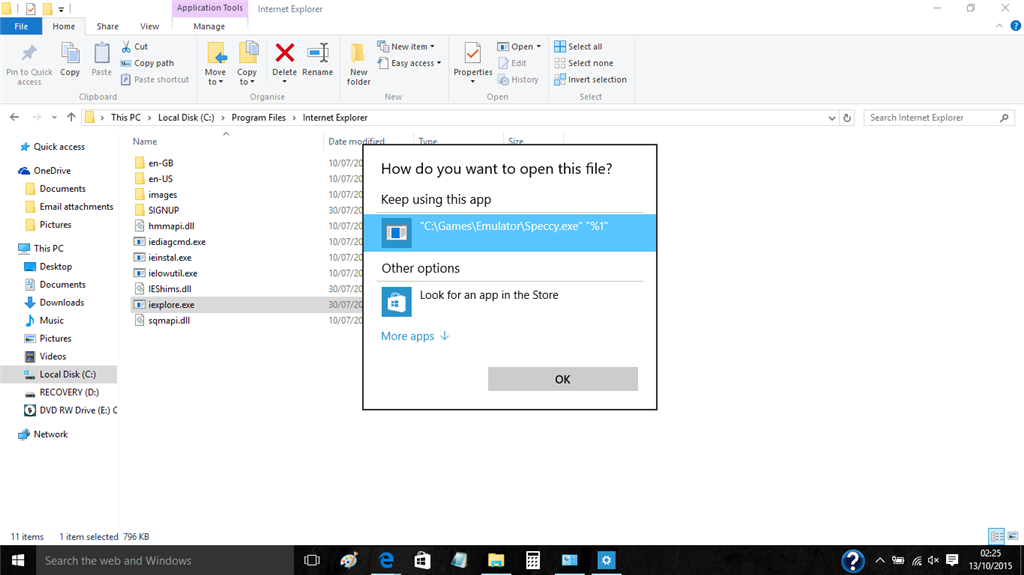The width and height of the screenshot is (1024, 575).
Task: Click the More apps link
Action: (x=415, y=336)
